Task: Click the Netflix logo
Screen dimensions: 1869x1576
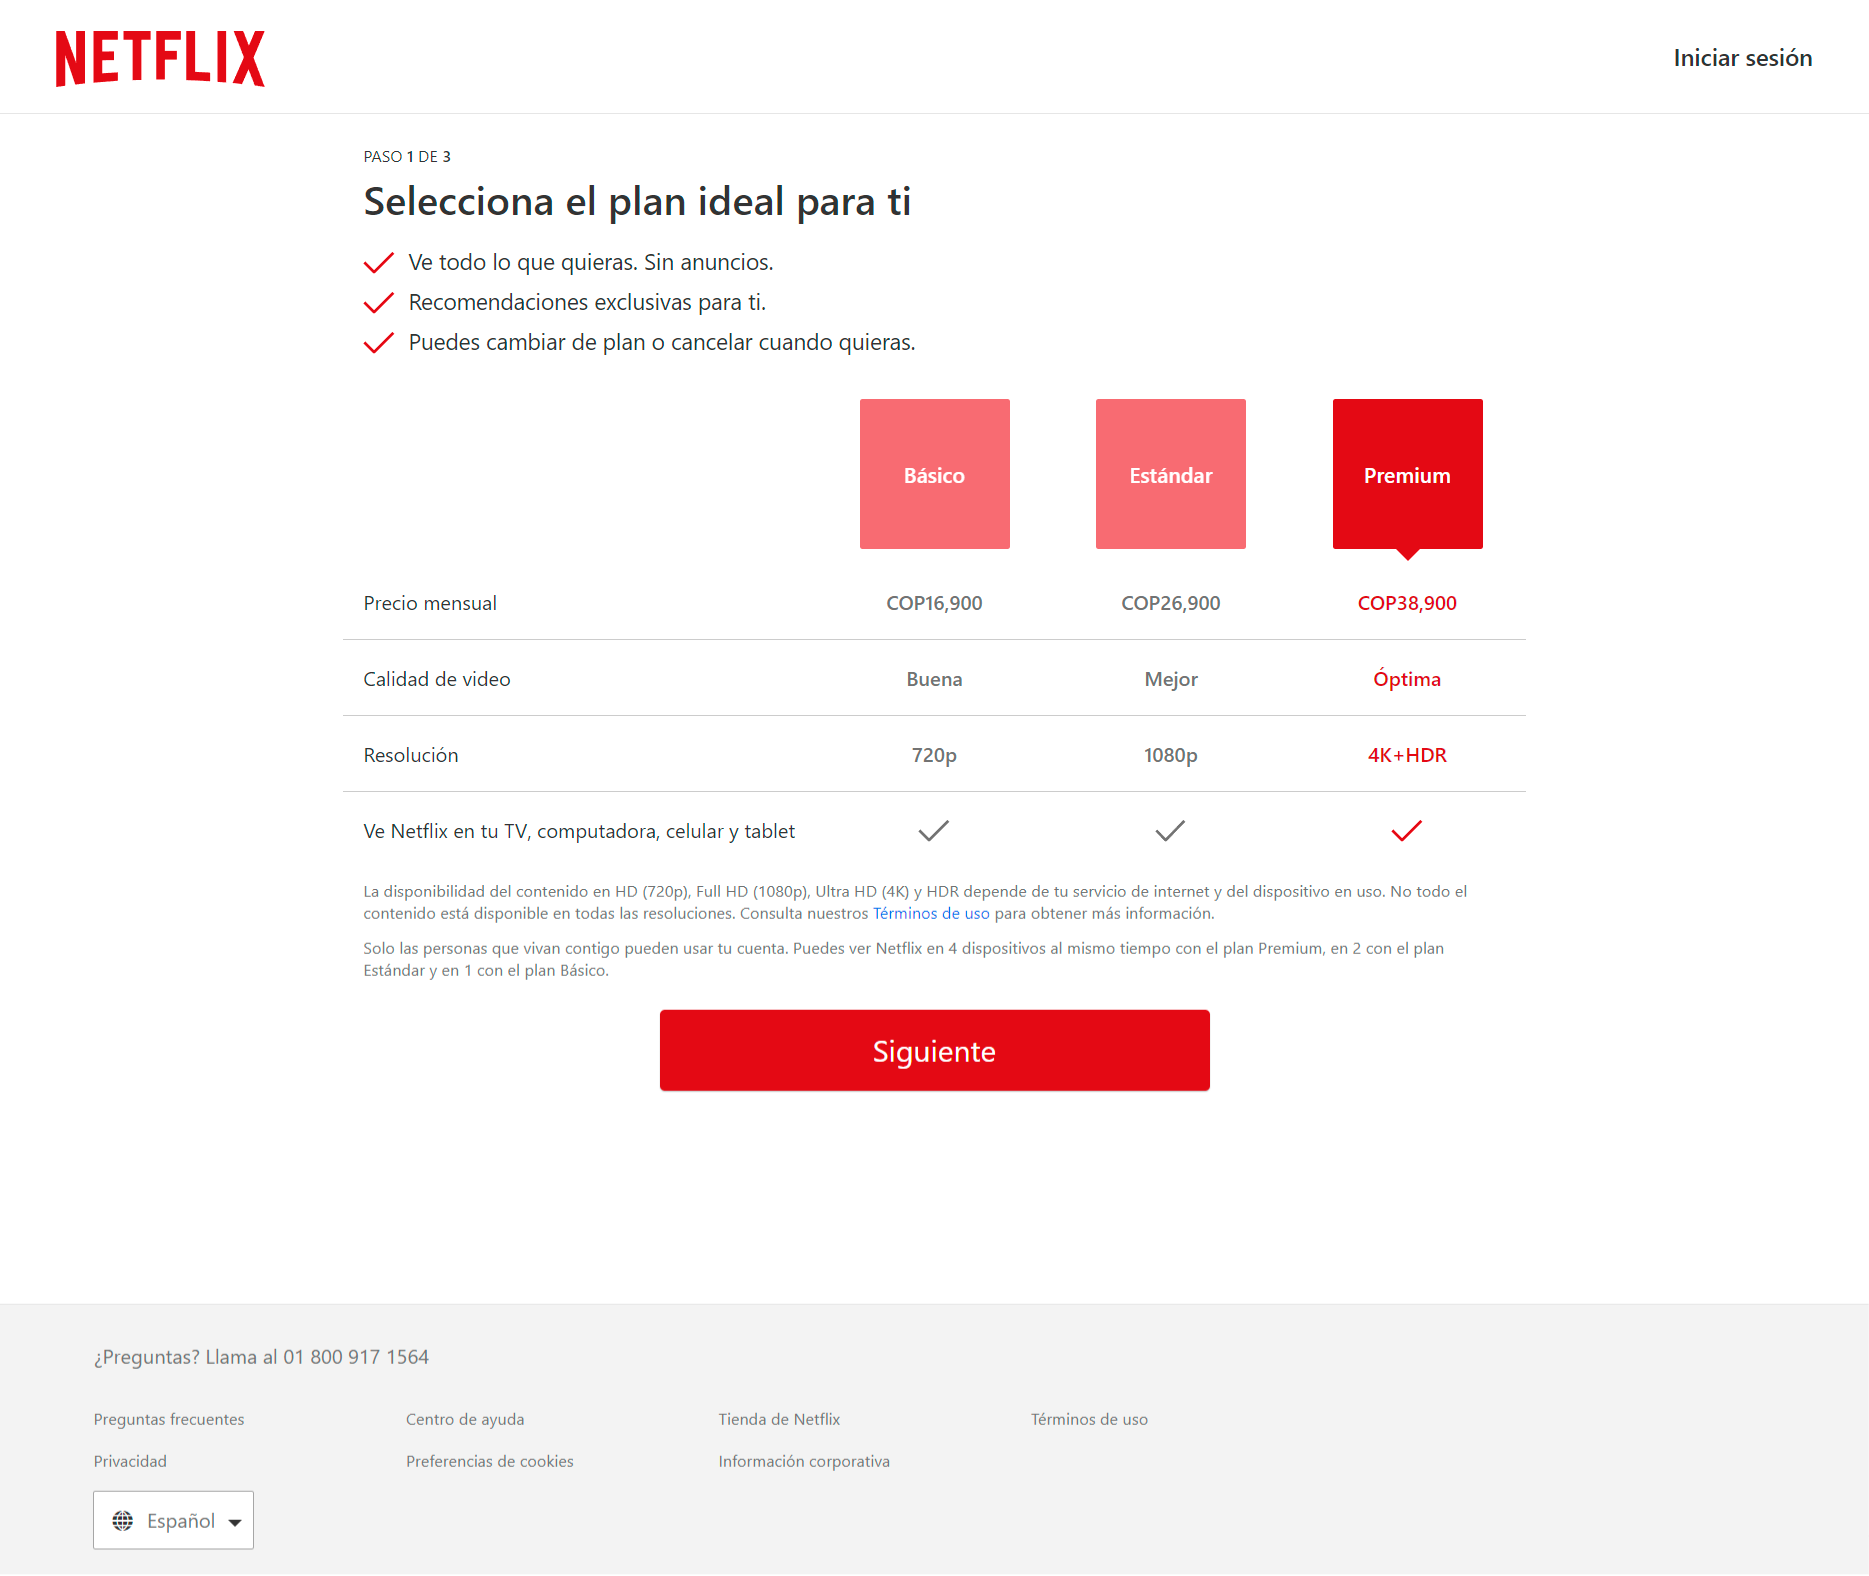Action: (160, 58)
